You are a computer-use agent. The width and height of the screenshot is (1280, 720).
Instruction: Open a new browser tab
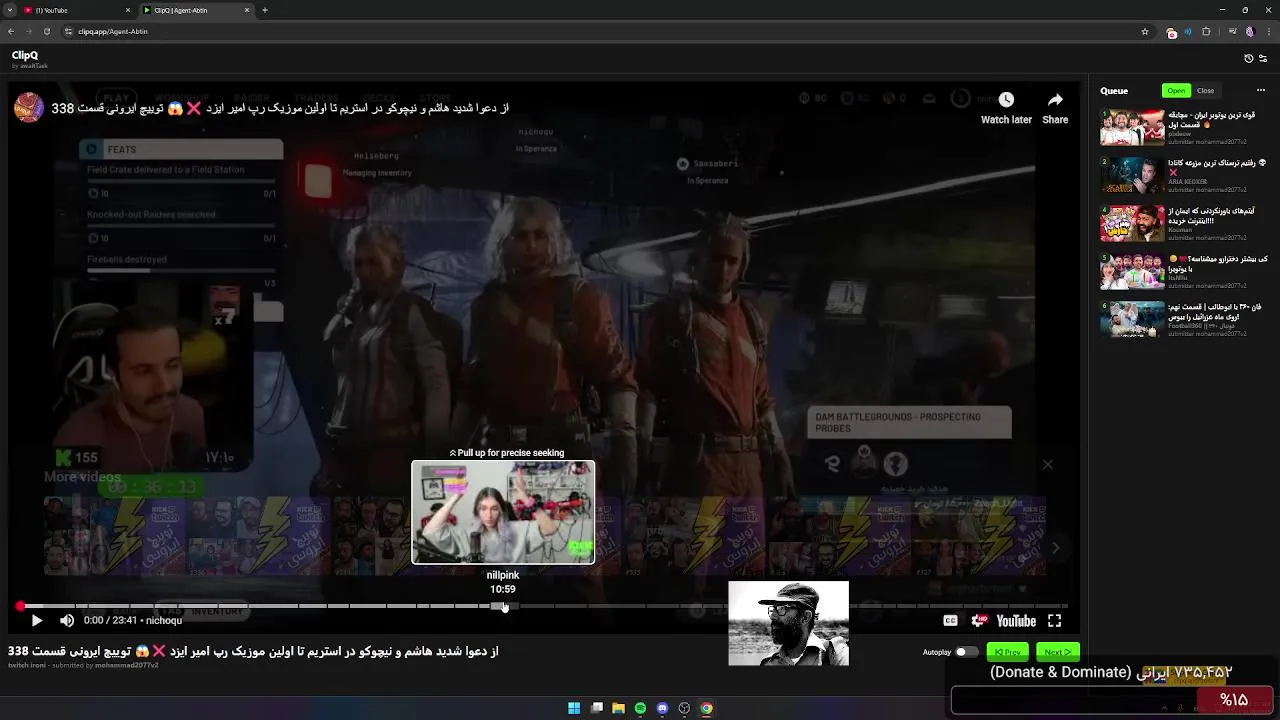point(265,10)
